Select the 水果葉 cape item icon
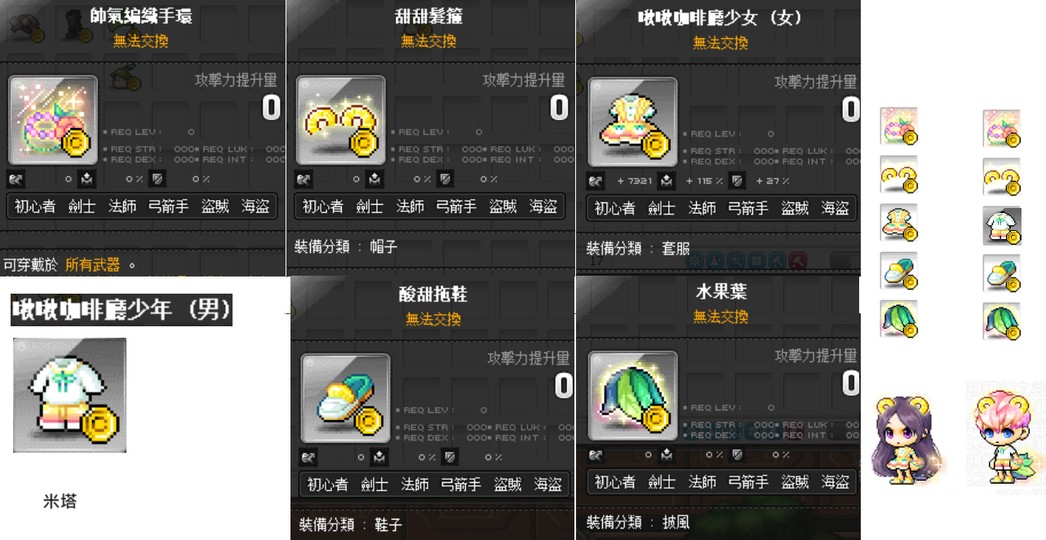 [x=633, y=396]
